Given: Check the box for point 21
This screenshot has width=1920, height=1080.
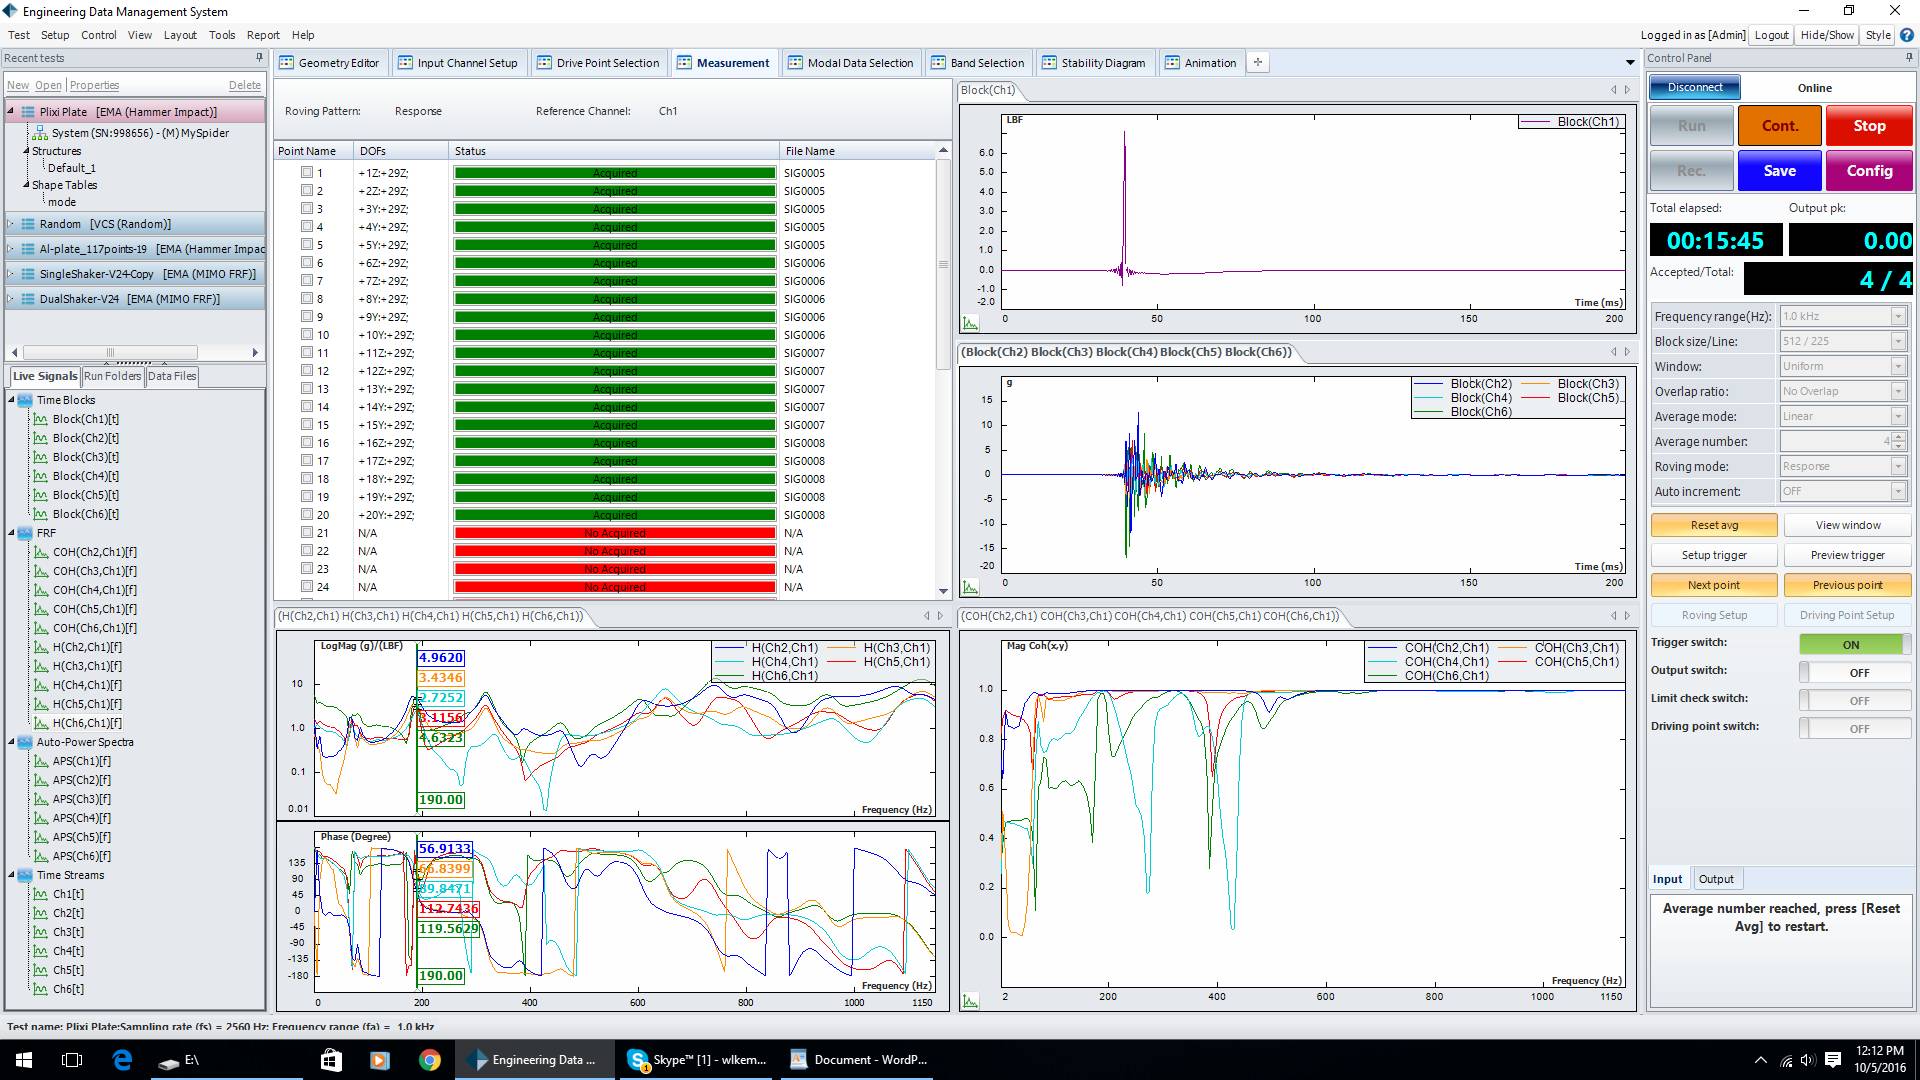Looking at the screenshot, I should click(x=307, y=532).
